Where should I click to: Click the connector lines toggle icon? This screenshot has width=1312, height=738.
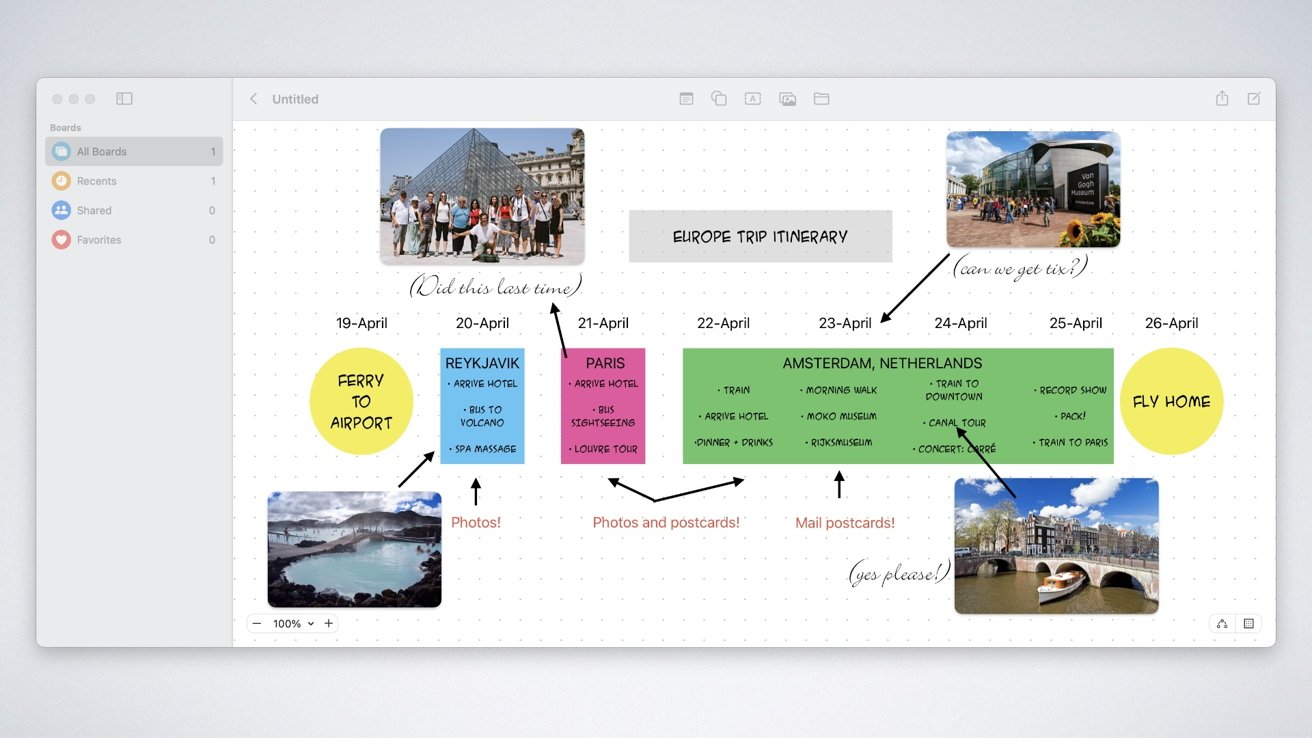pos(1222,624)
